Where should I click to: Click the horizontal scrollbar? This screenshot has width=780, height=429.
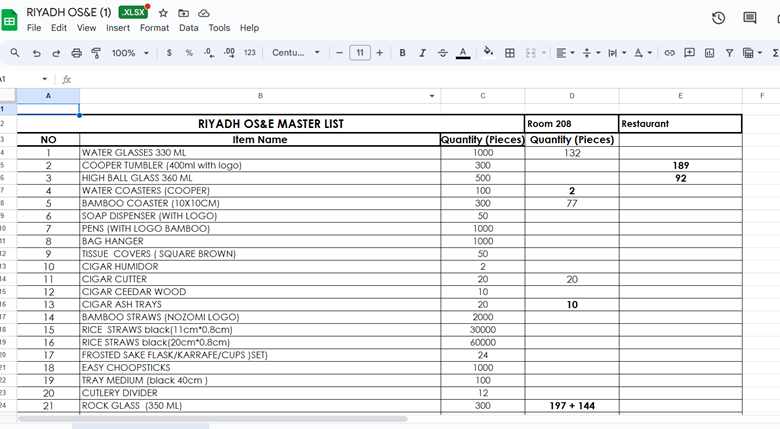(213, 419)
